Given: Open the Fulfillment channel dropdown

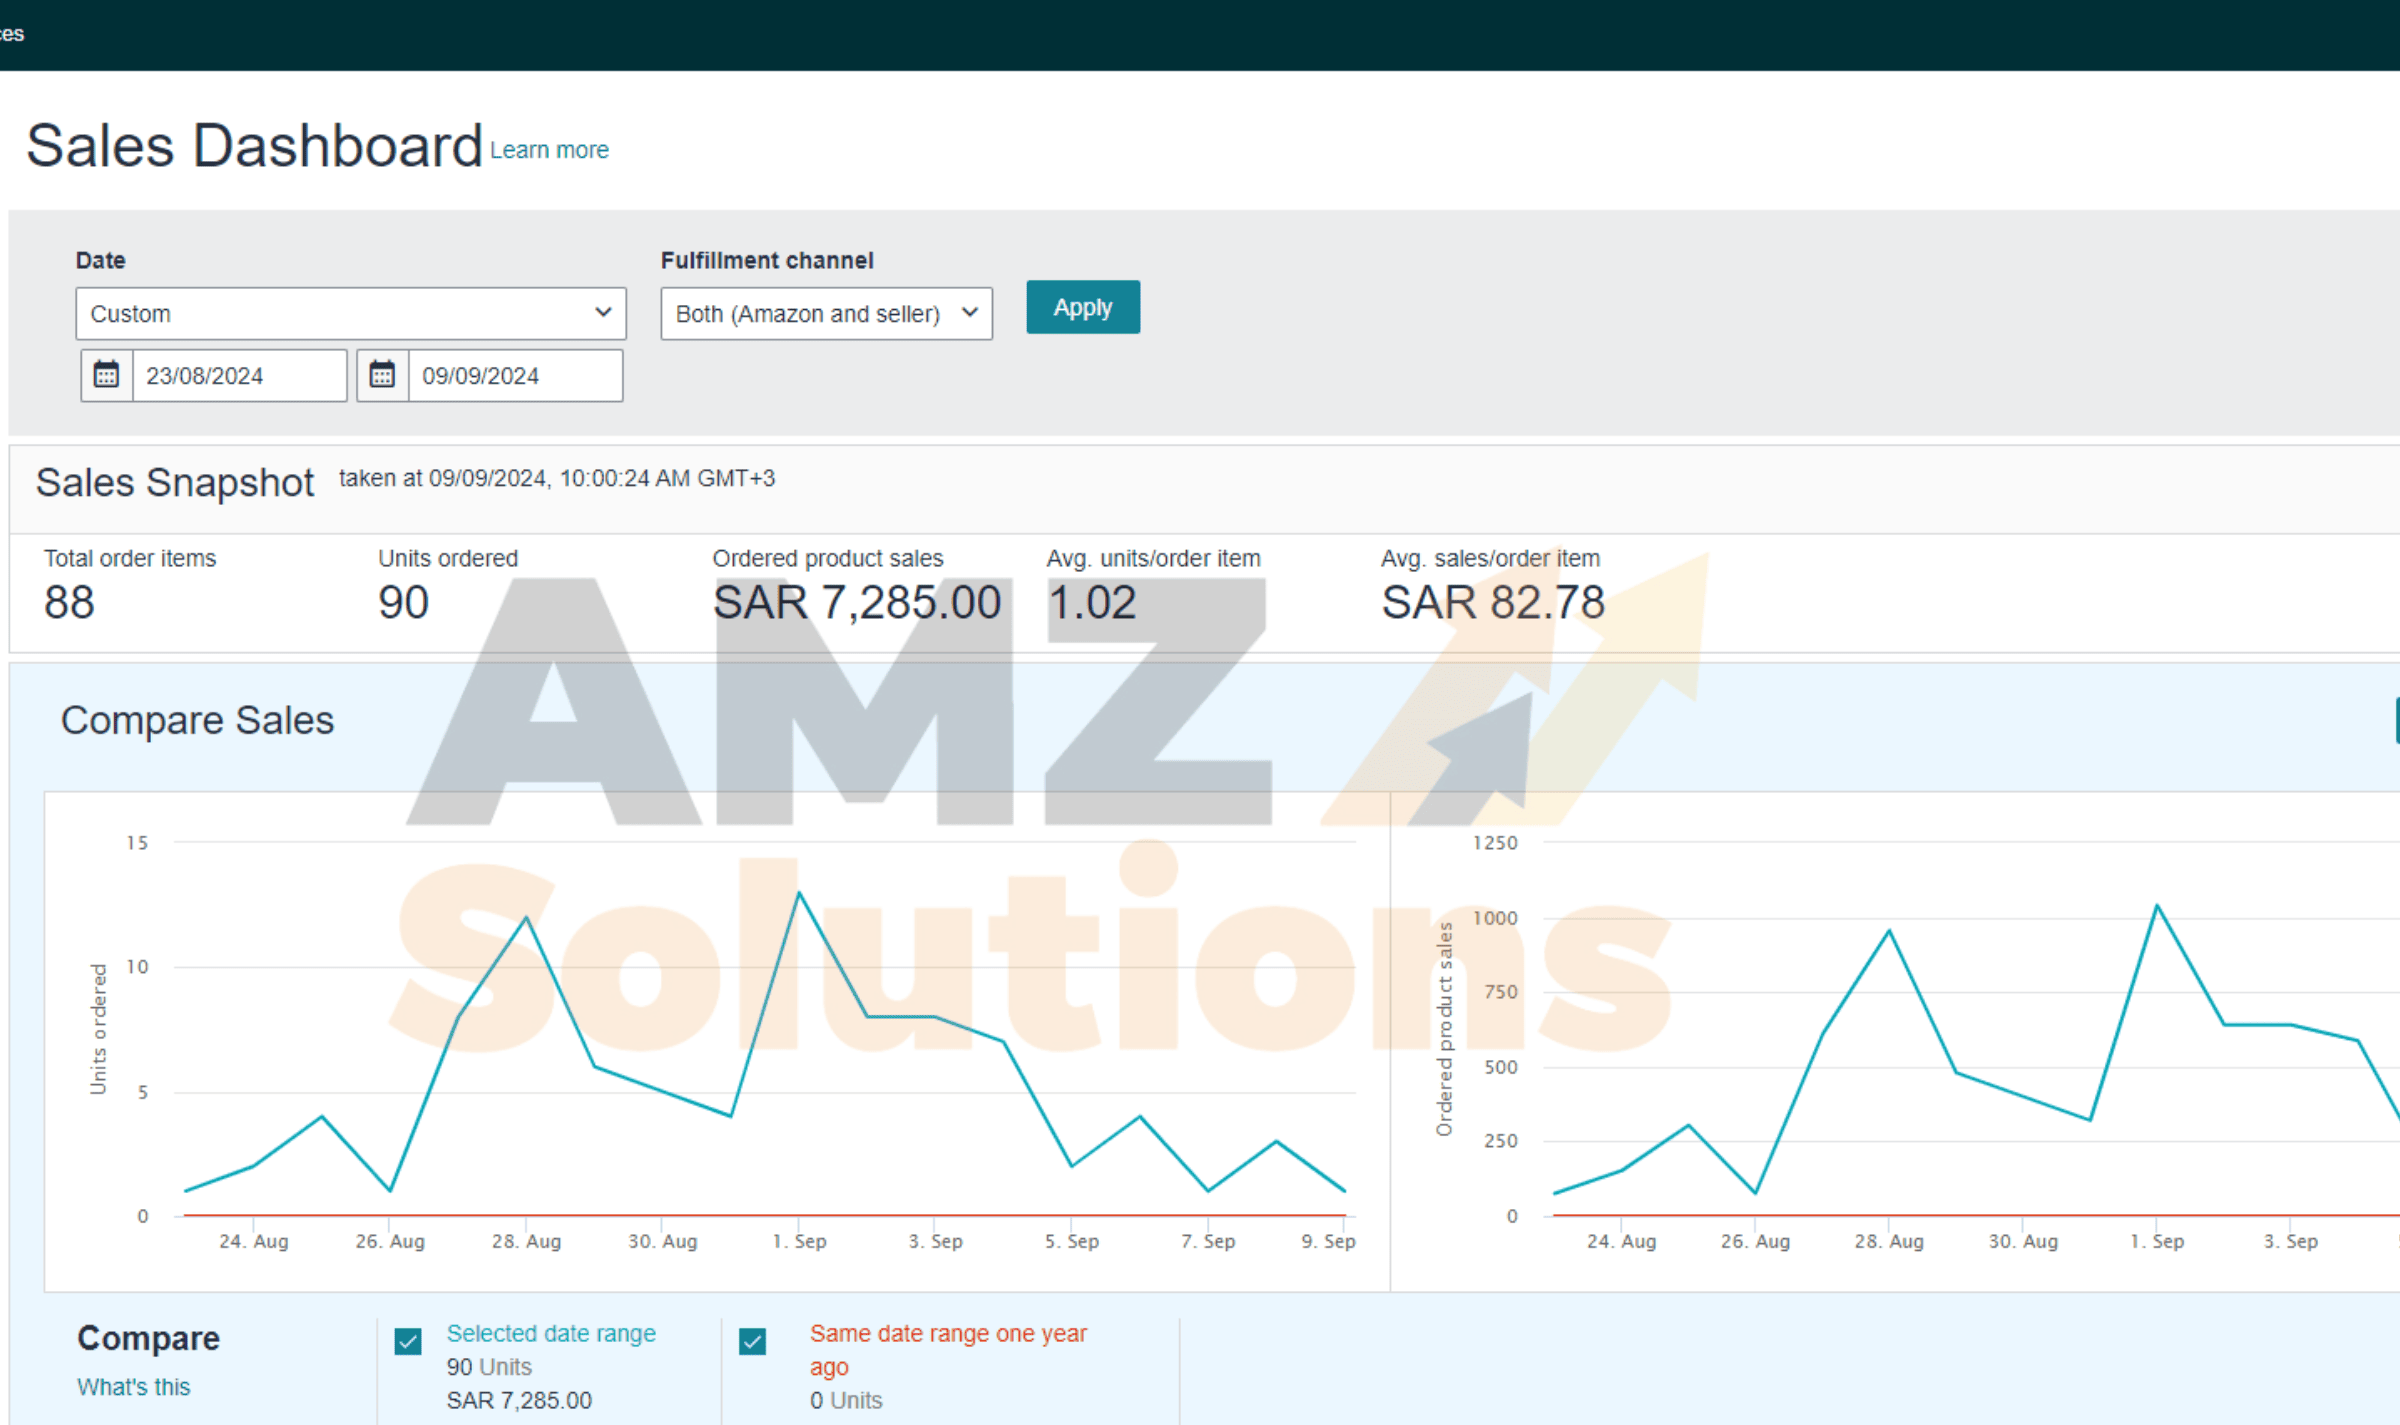Looking at the screenshot, I should click(826, 313).
